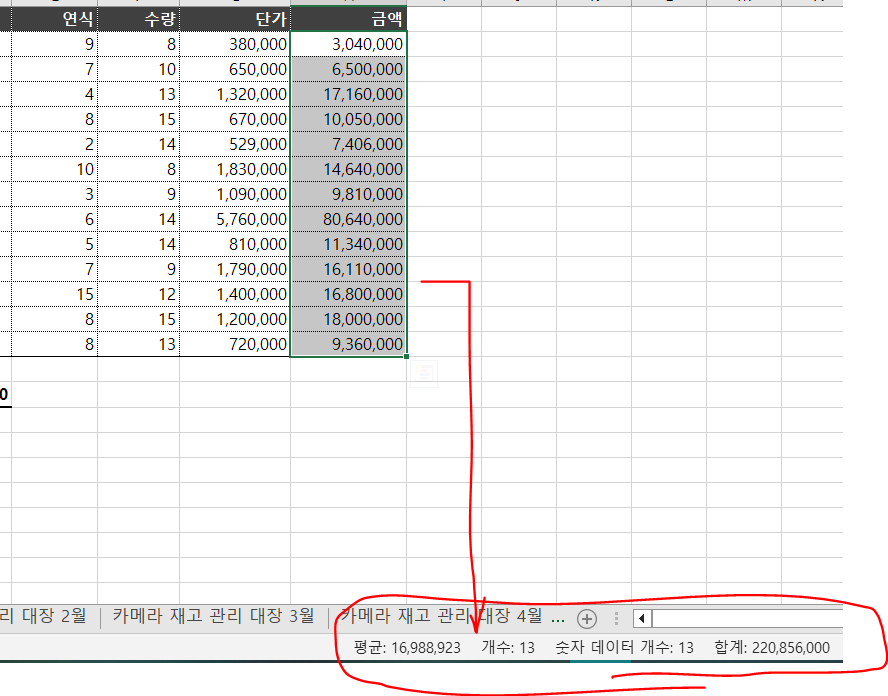Select the 금액 cell 11,340,000
The width and height of the screenshot is (888, 696).
click(x=348, y=244)
